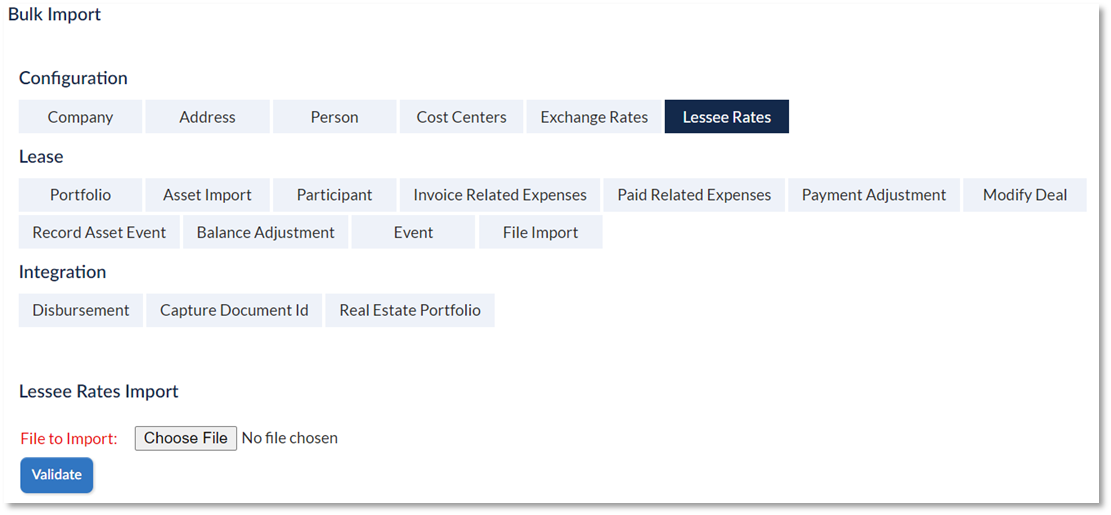
Task: Select Paid Related Expenses import
Action: (694, 195)
